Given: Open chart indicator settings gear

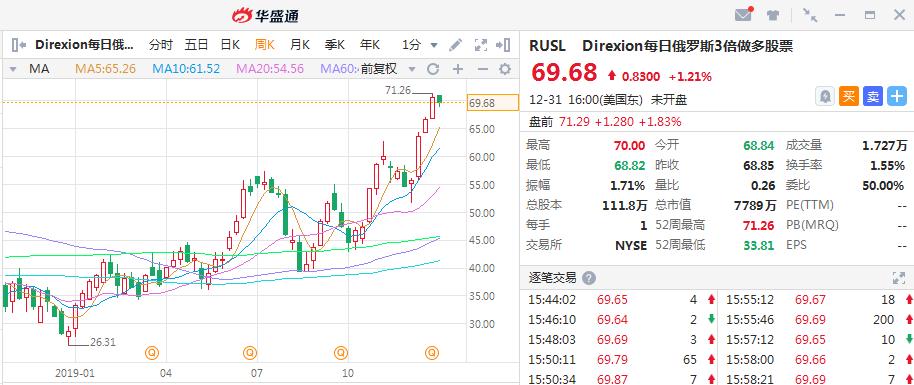Looking at the screenshot, I should pyautogui.click(x=505, y=69).
